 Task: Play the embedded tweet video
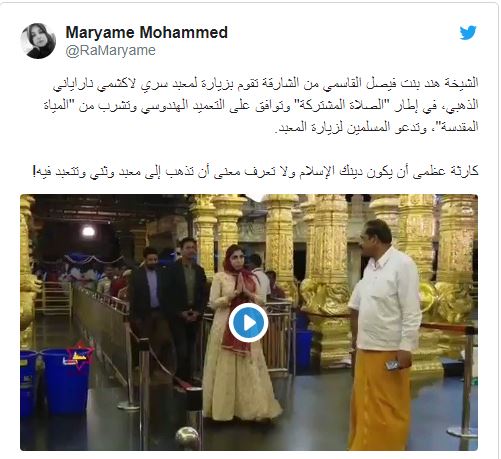click(249, 323)
